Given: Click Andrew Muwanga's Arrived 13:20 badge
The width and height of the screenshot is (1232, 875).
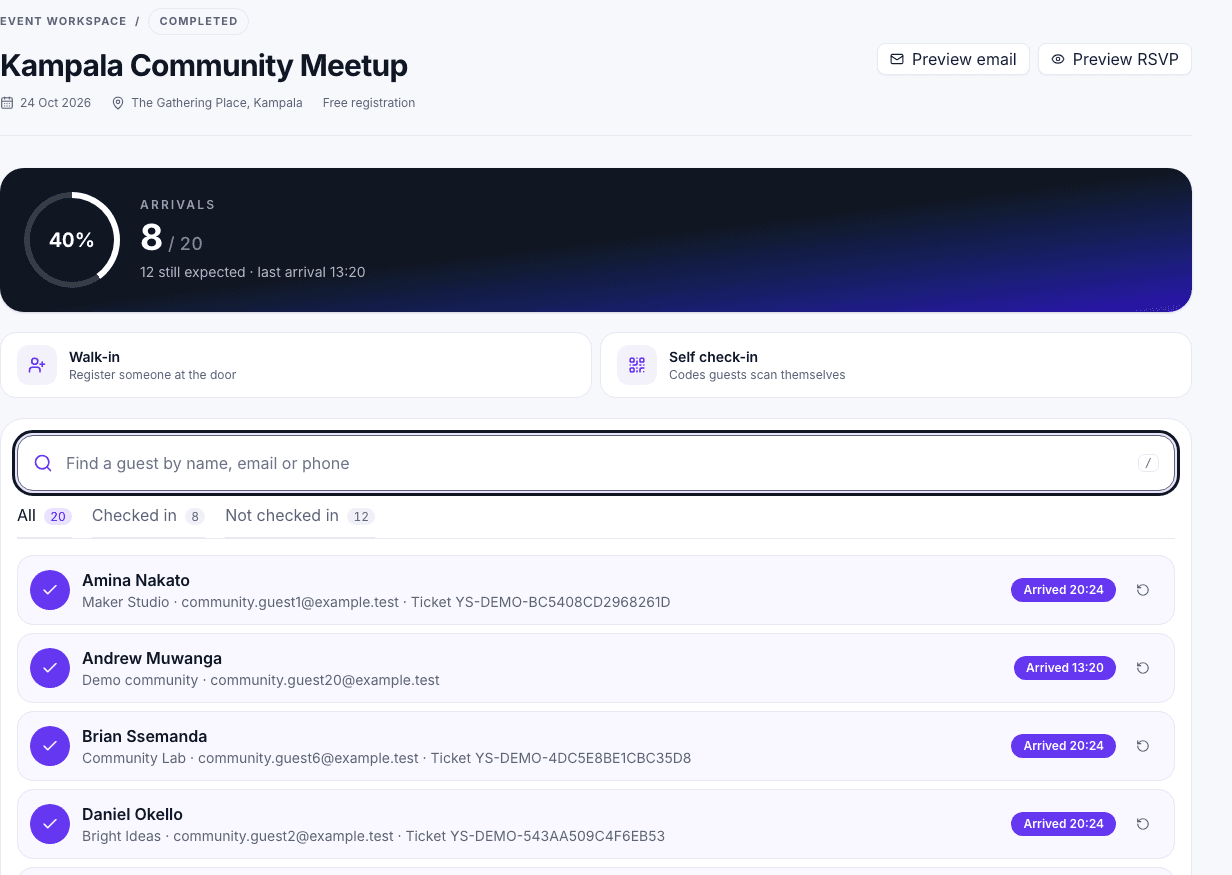Looking at the screenshot, I should pos(1065,668).
